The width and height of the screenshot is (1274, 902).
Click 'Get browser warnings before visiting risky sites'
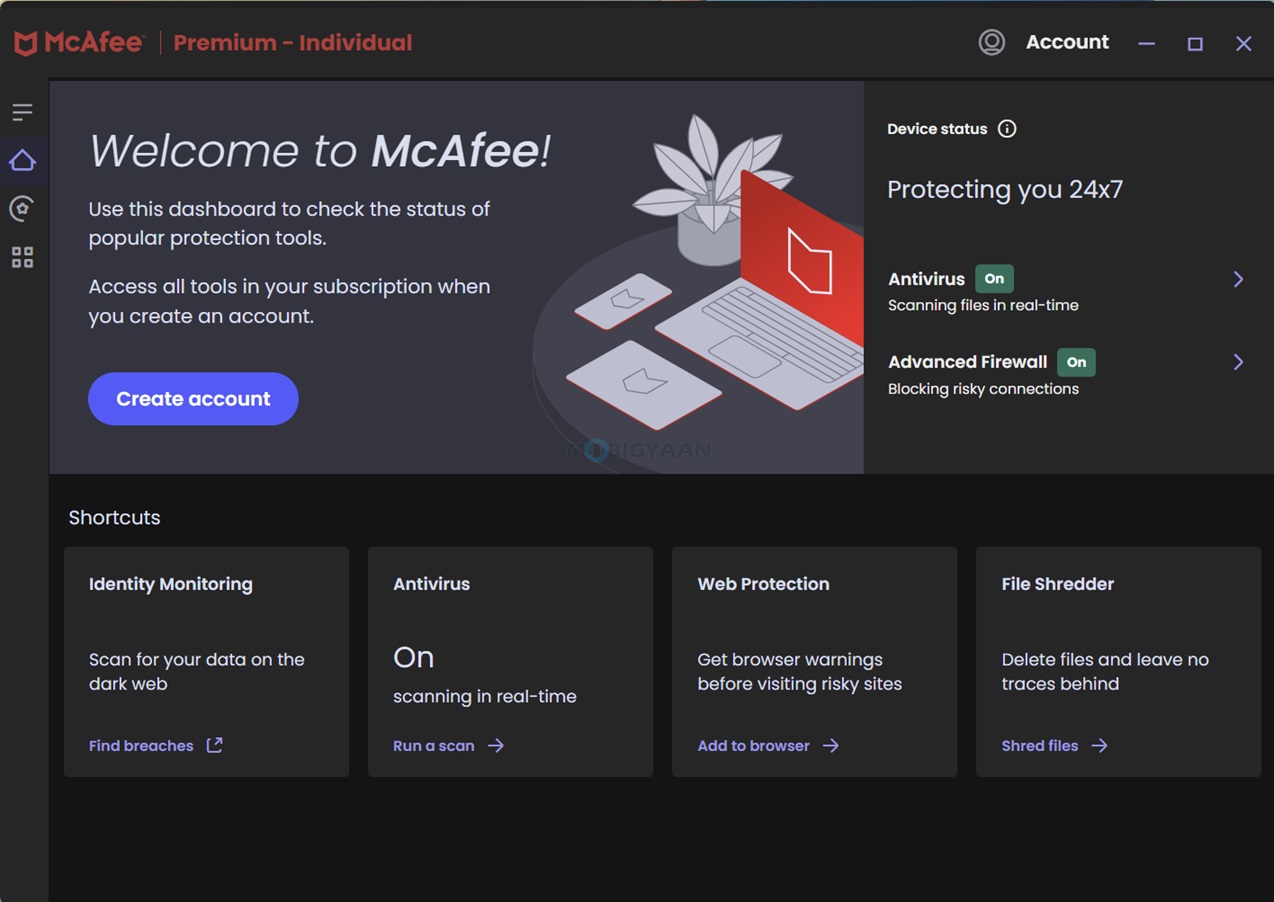799,672
